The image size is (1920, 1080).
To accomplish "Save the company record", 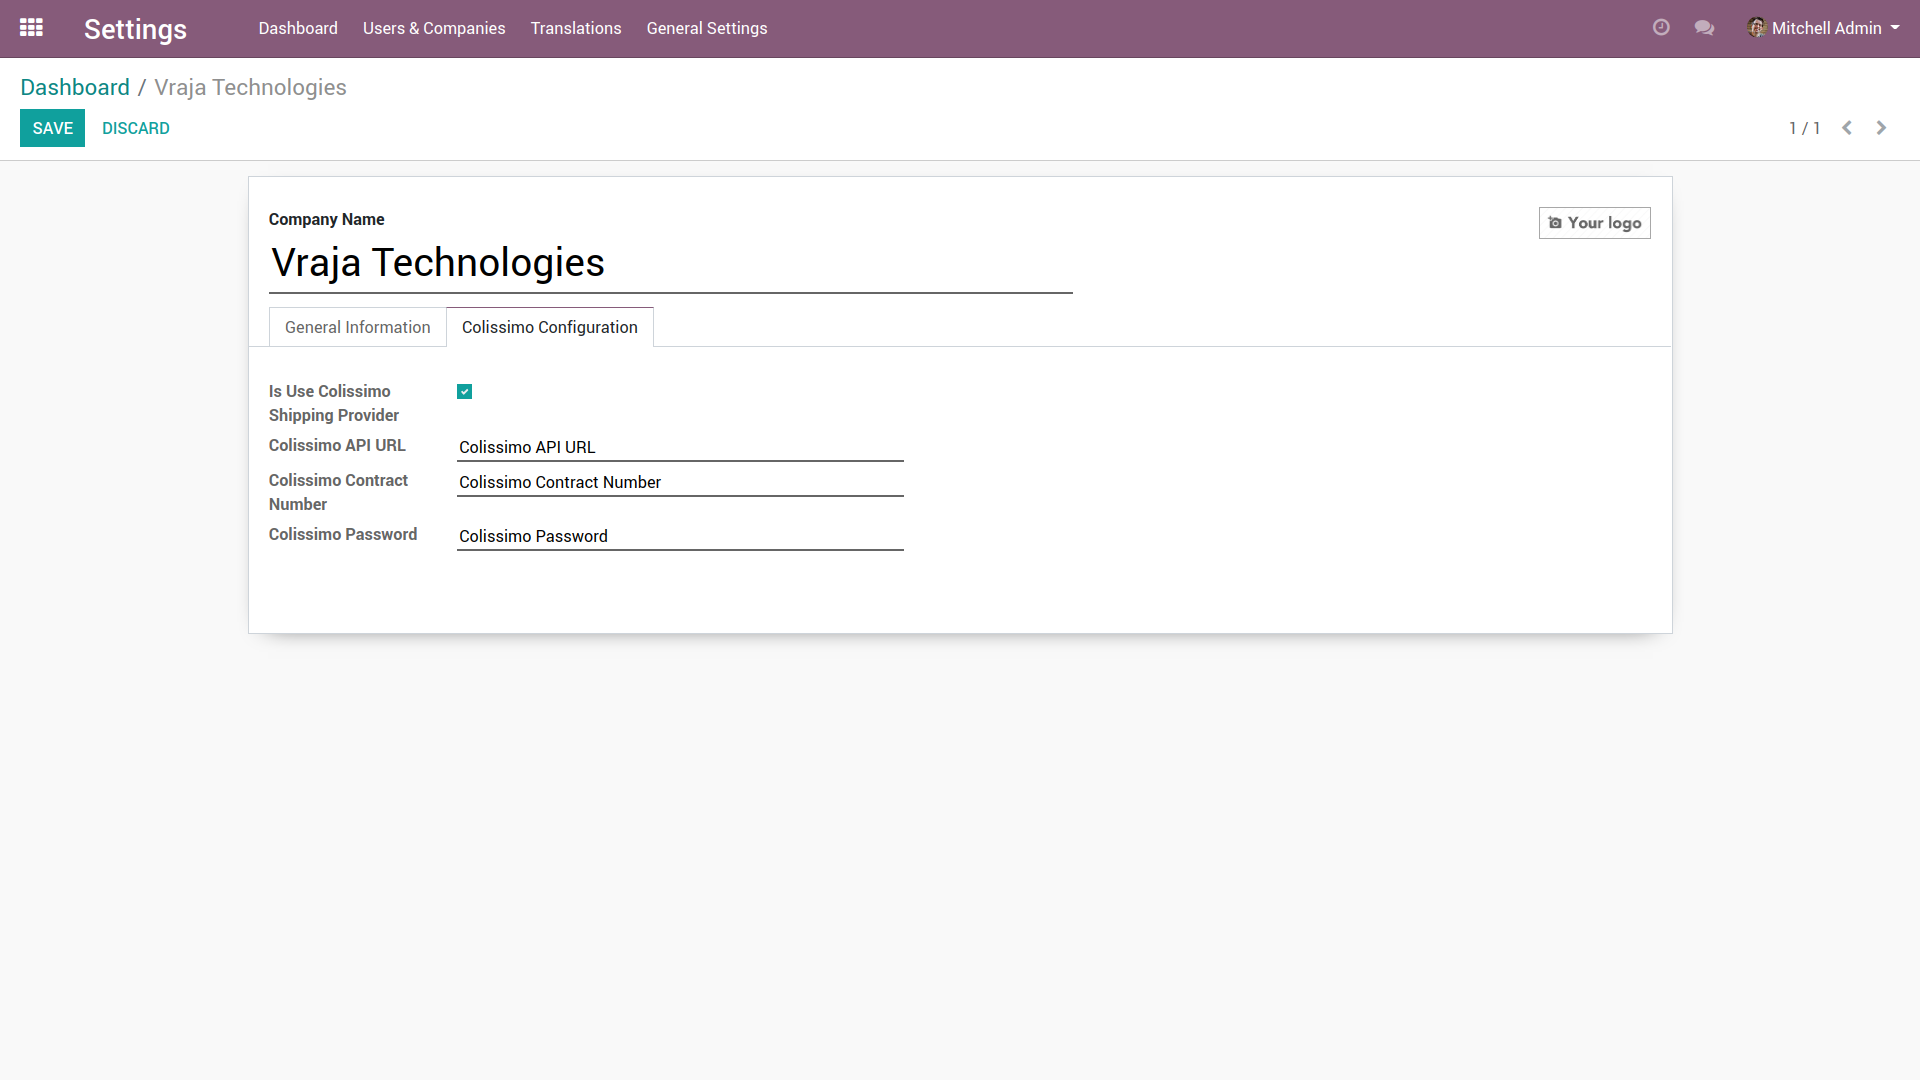I will (52, 128).
